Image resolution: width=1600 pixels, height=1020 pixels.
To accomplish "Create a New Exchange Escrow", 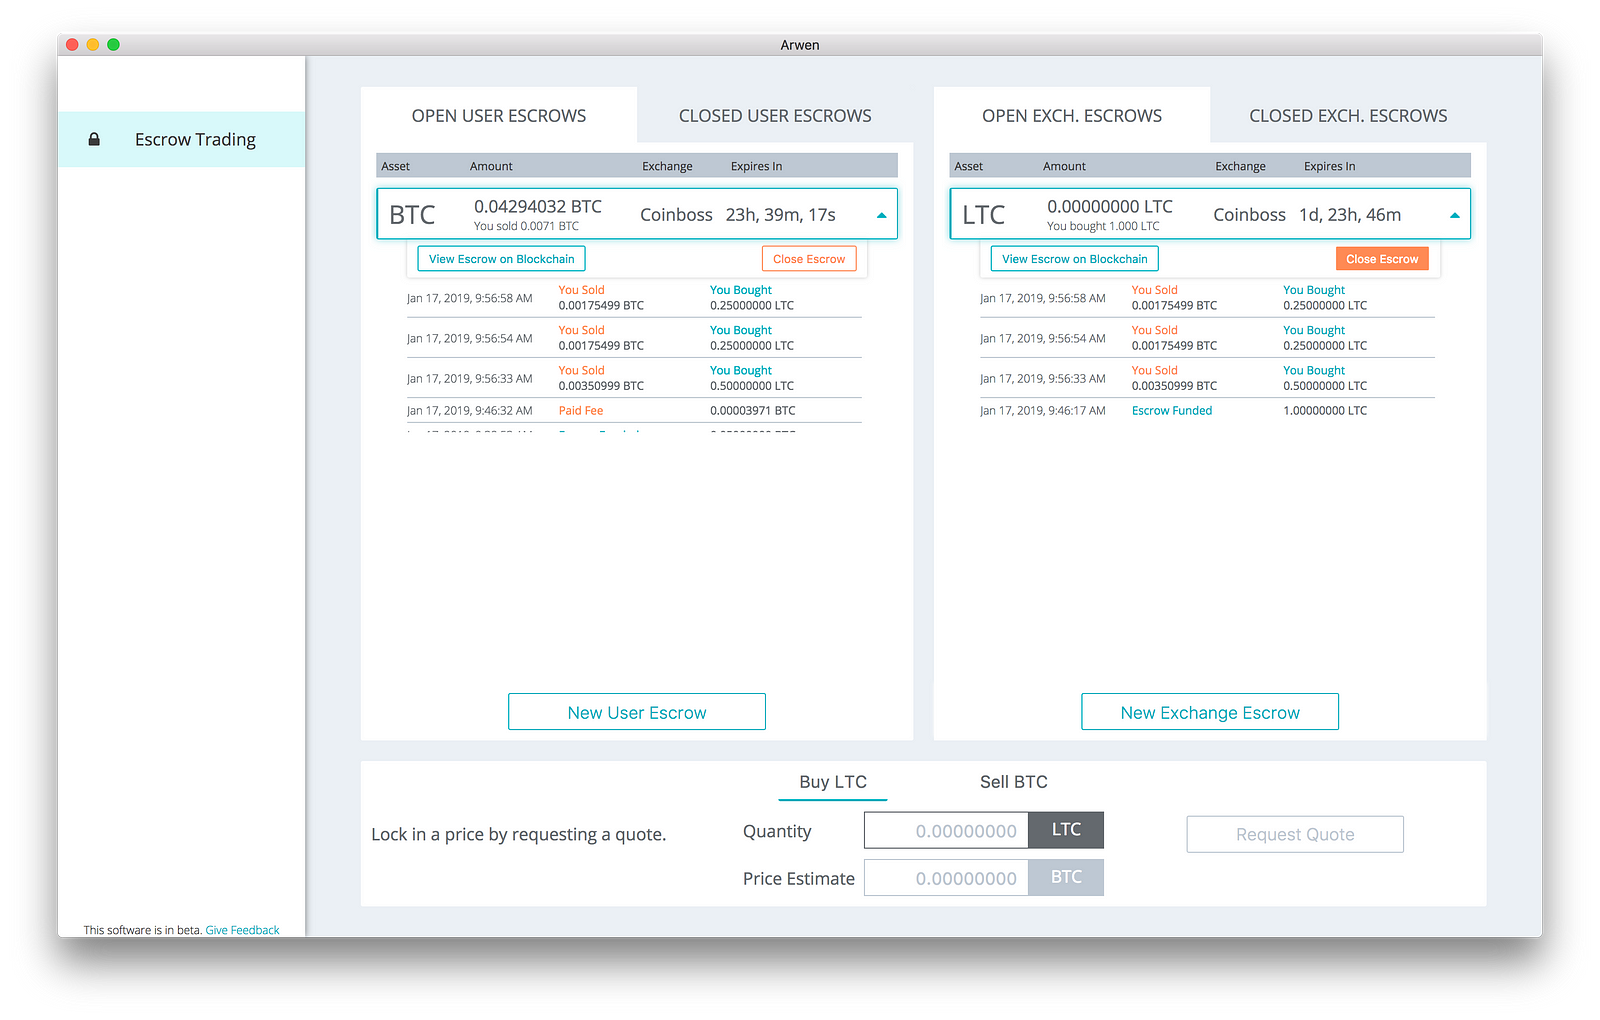I will coord(1210,712).
